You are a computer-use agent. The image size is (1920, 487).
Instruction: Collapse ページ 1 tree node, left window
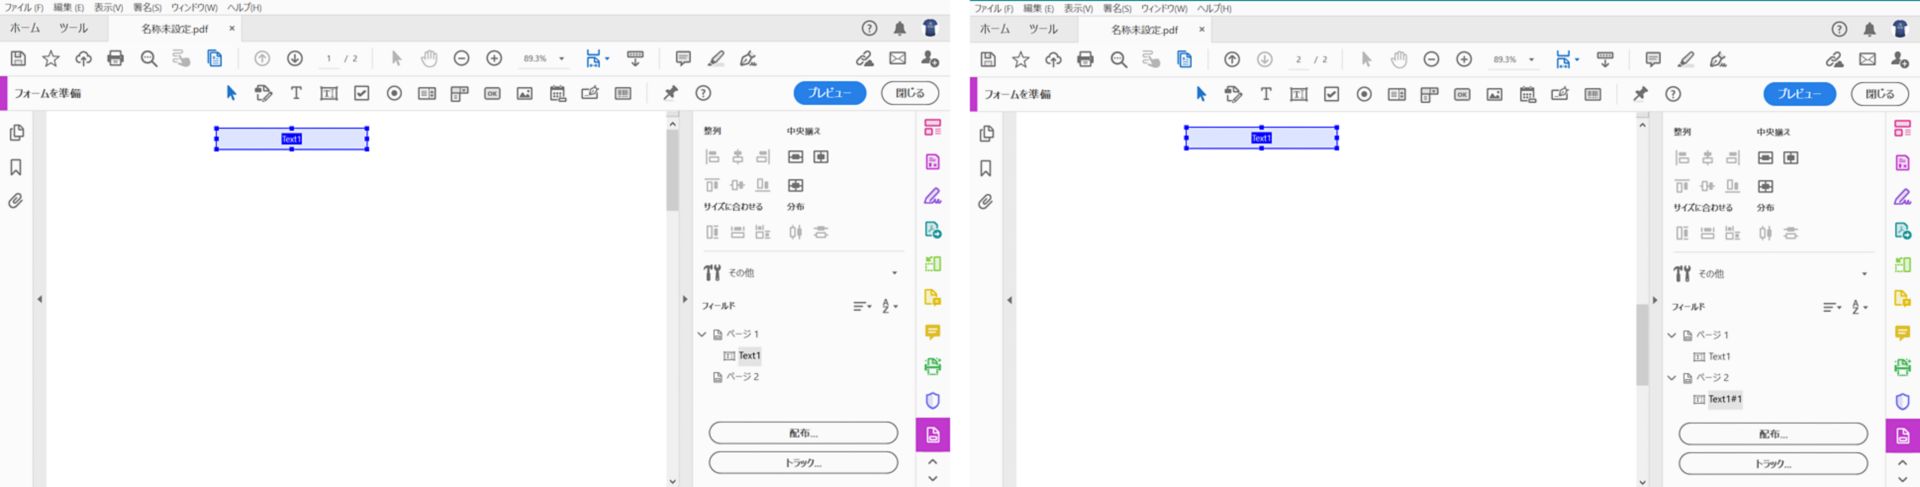[702, 334]
